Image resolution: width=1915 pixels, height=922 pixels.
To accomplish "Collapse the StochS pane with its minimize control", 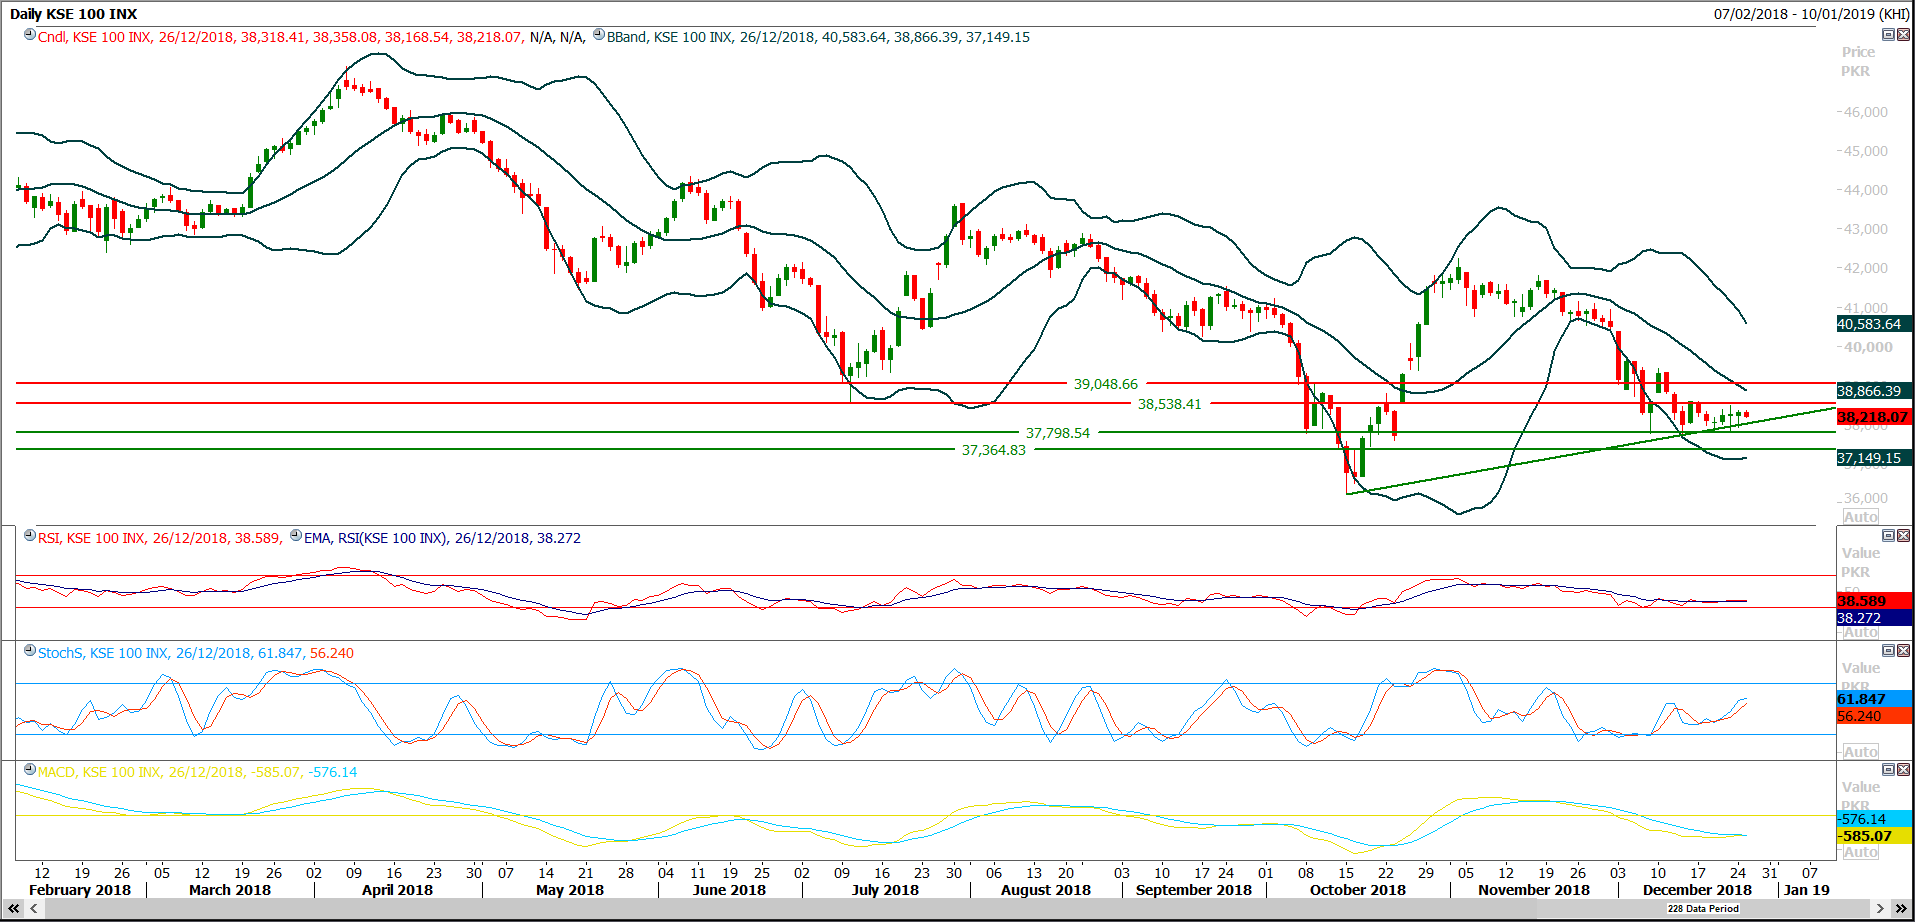I will (x=1889, y=650).
